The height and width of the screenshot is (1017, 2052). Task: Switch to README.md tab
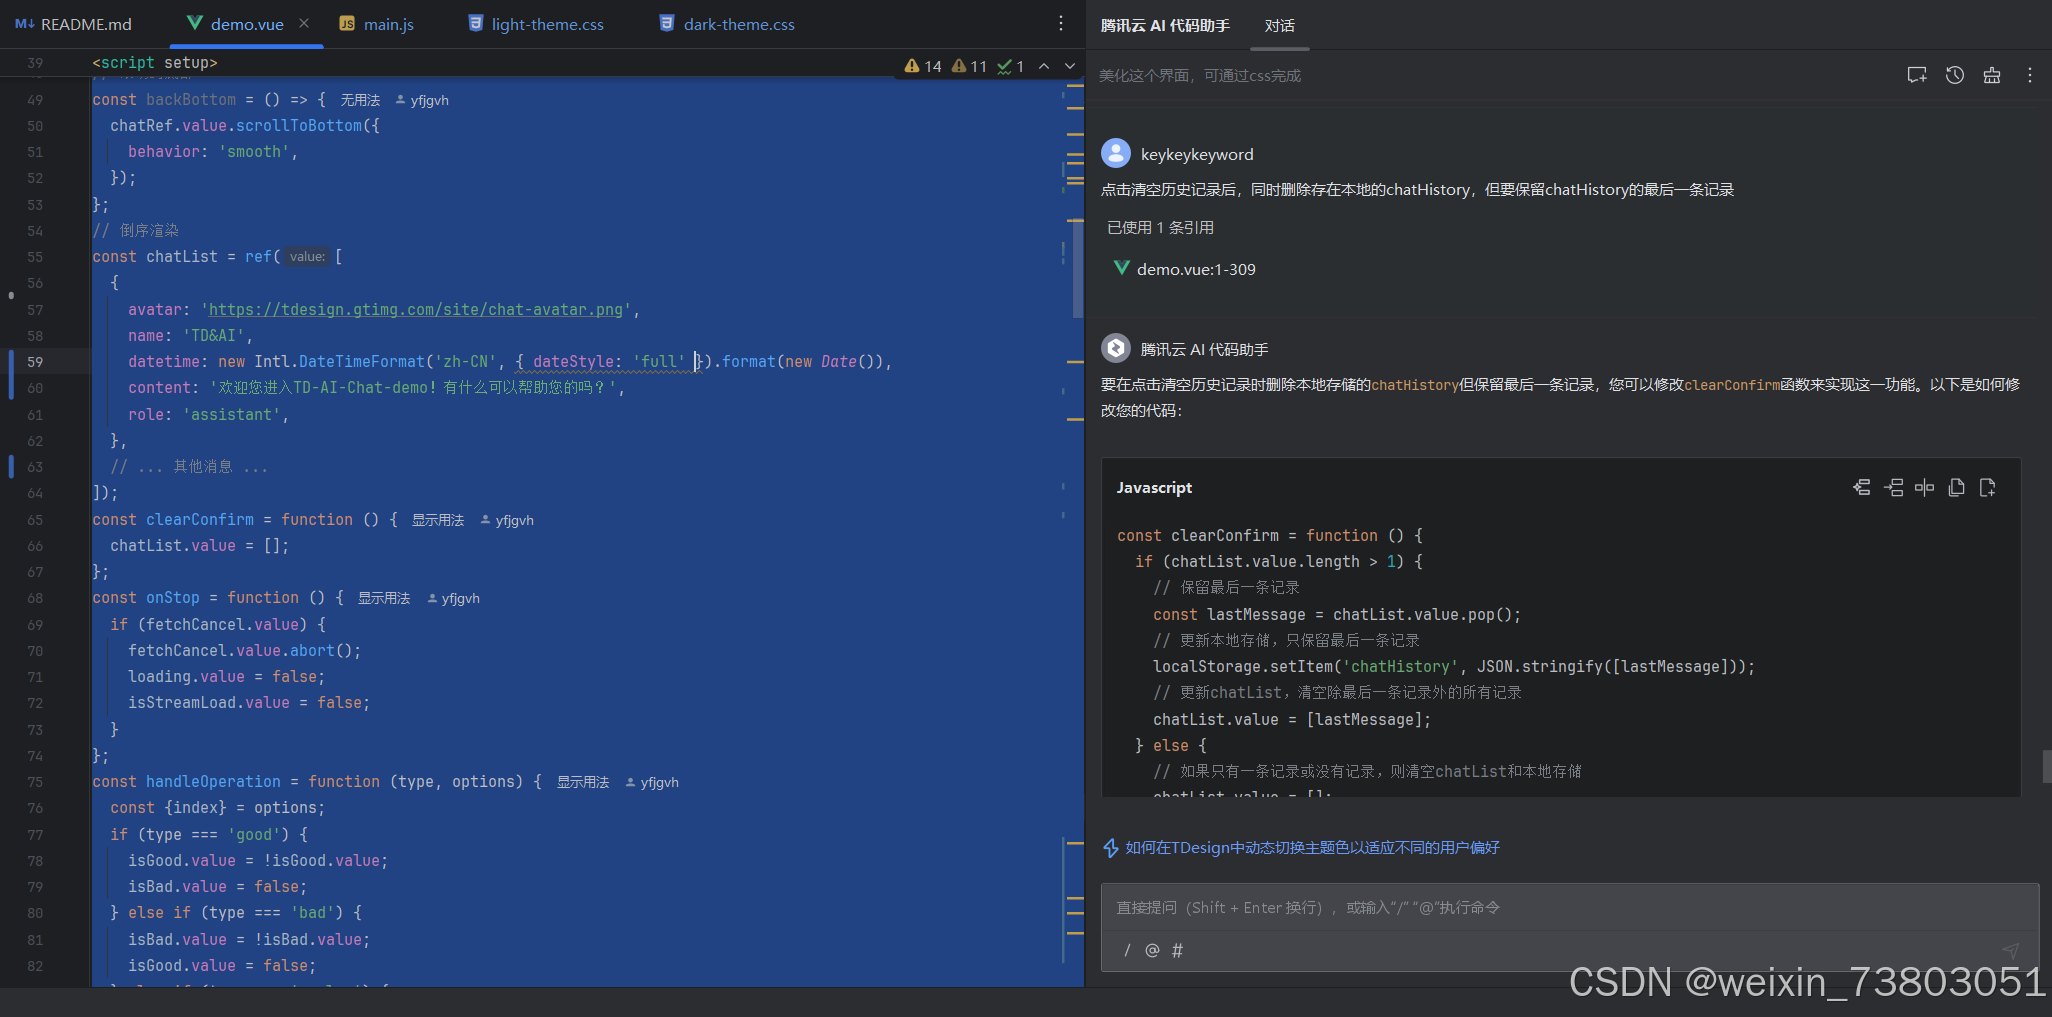coord(73,24)
